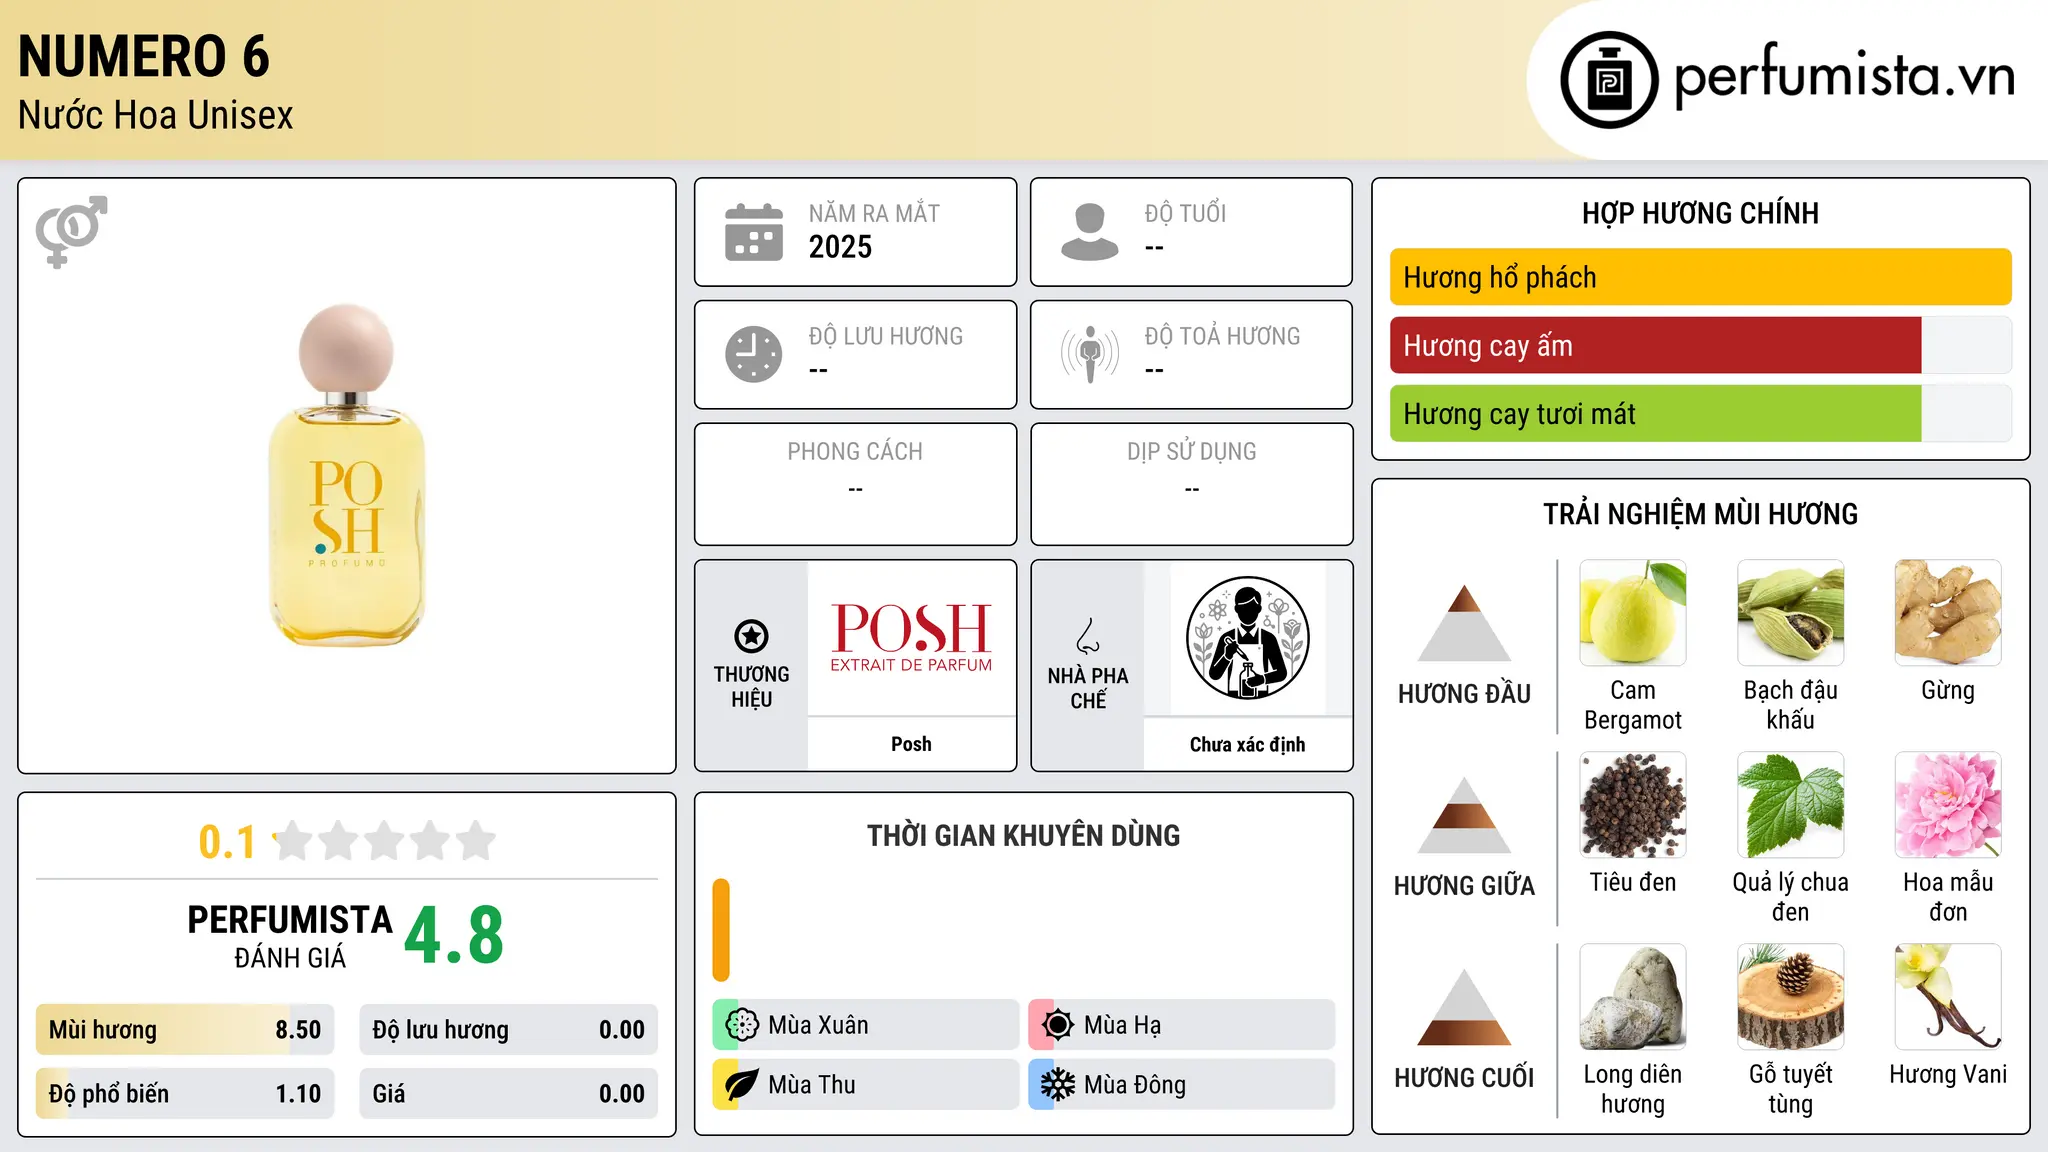Click the leaf icon for Mùa Thu
The image size is (2048, 1152).
[x=742, y=1085]
